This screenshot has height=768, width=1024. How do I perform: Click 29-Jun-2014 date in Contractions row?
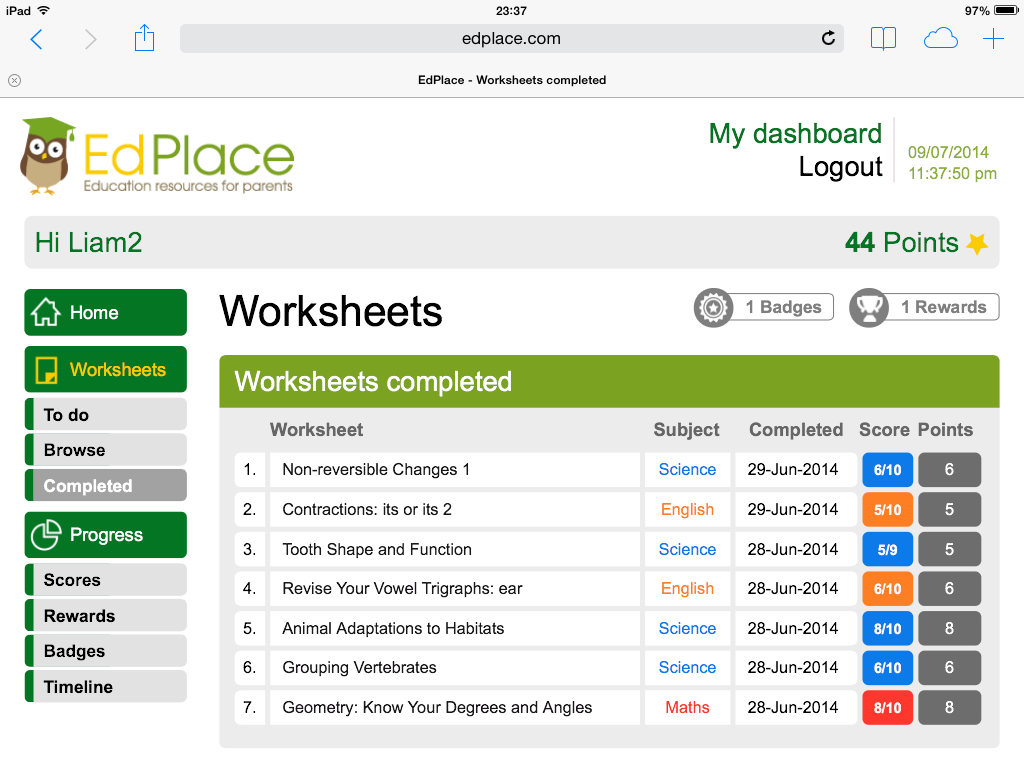point(793,509)
